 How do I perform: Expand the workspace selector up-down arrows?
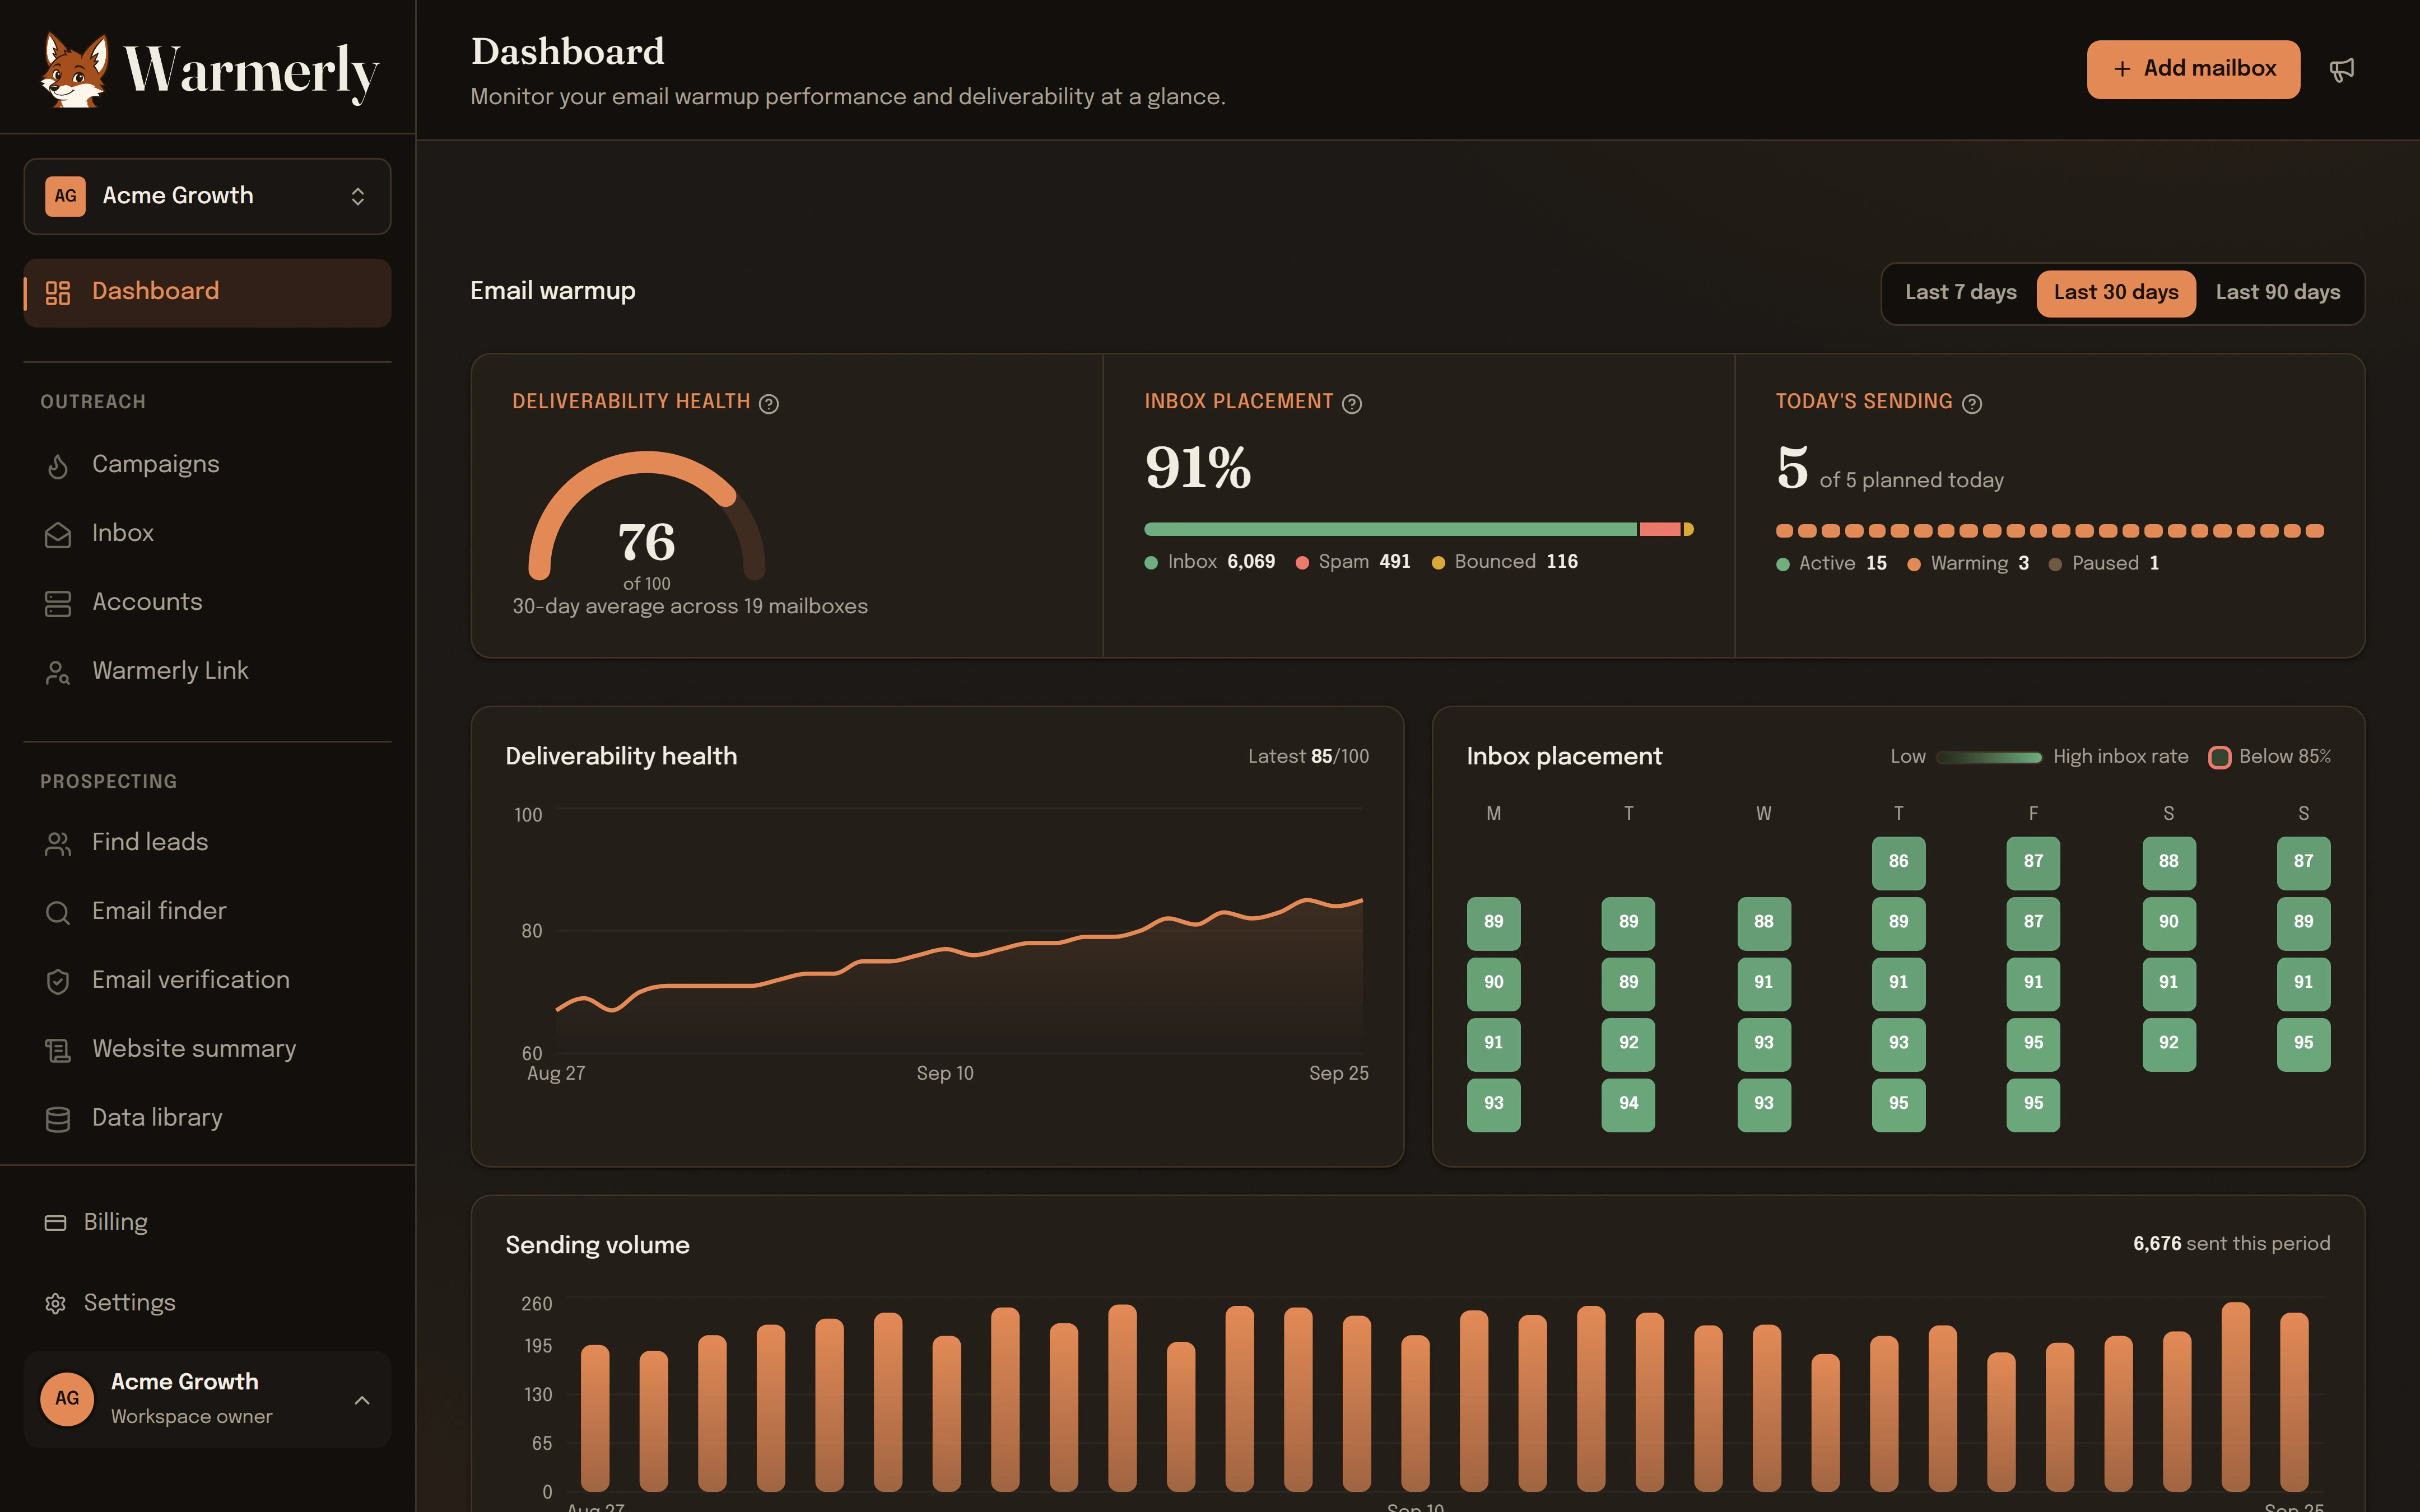(x=358, y=196)
